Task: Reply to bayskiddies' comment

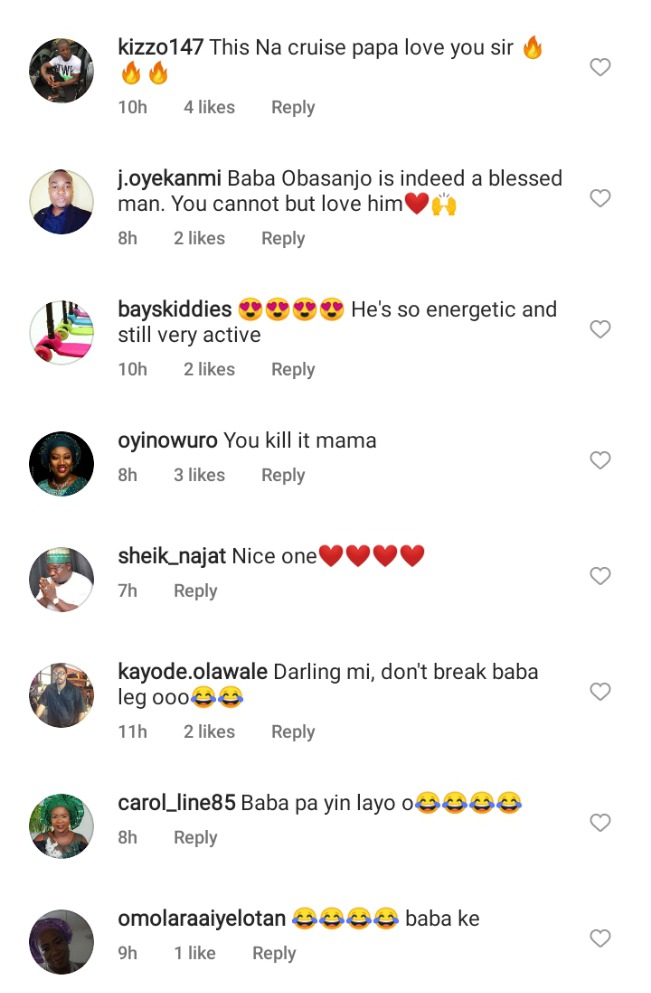Action: 293,370
